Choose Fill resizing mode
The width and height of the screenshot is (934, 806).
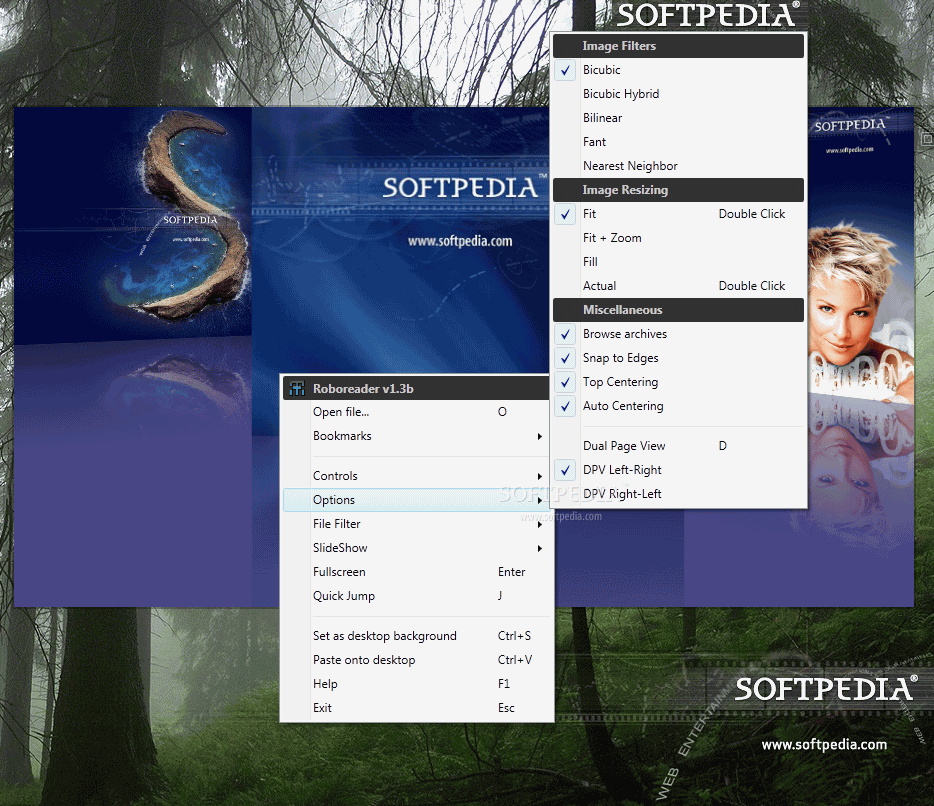(678, 262)
